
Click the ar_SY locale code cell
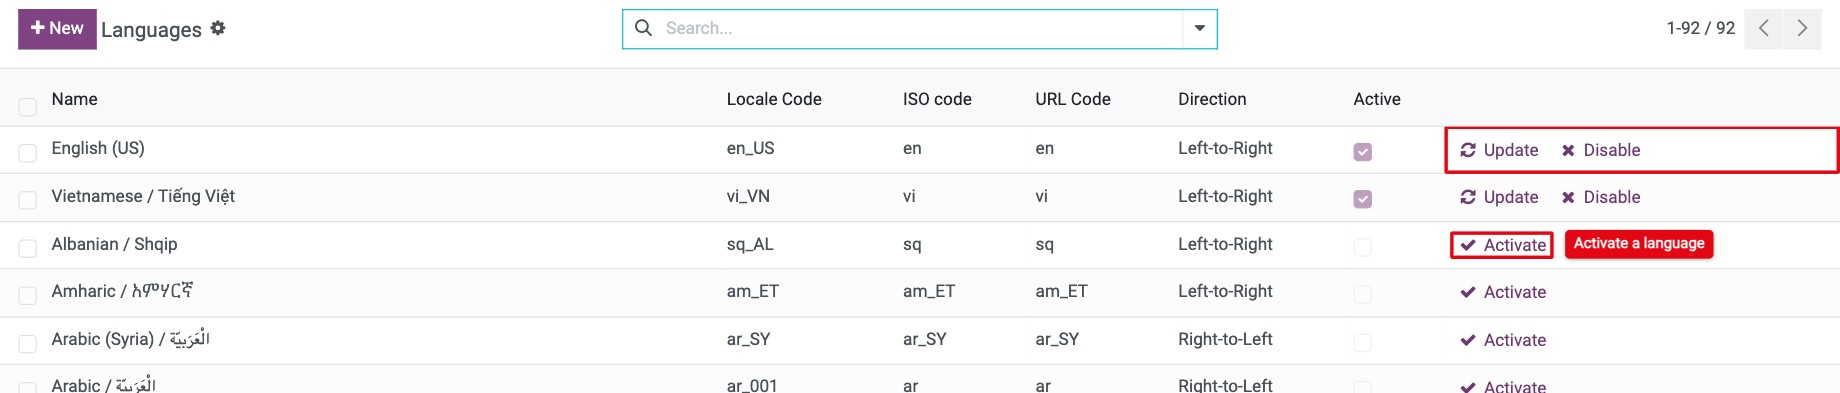click(749, 339)
